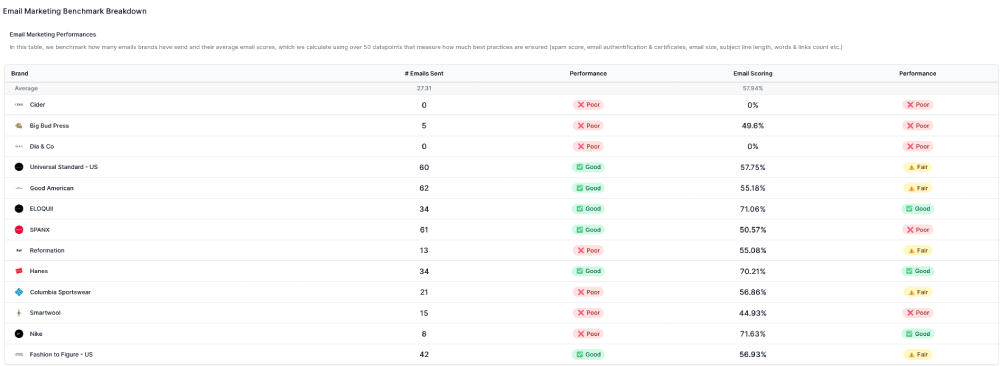Click the Cider brand name
The width and height of the screenshot is (1000, 366).
tap(38, 105)
